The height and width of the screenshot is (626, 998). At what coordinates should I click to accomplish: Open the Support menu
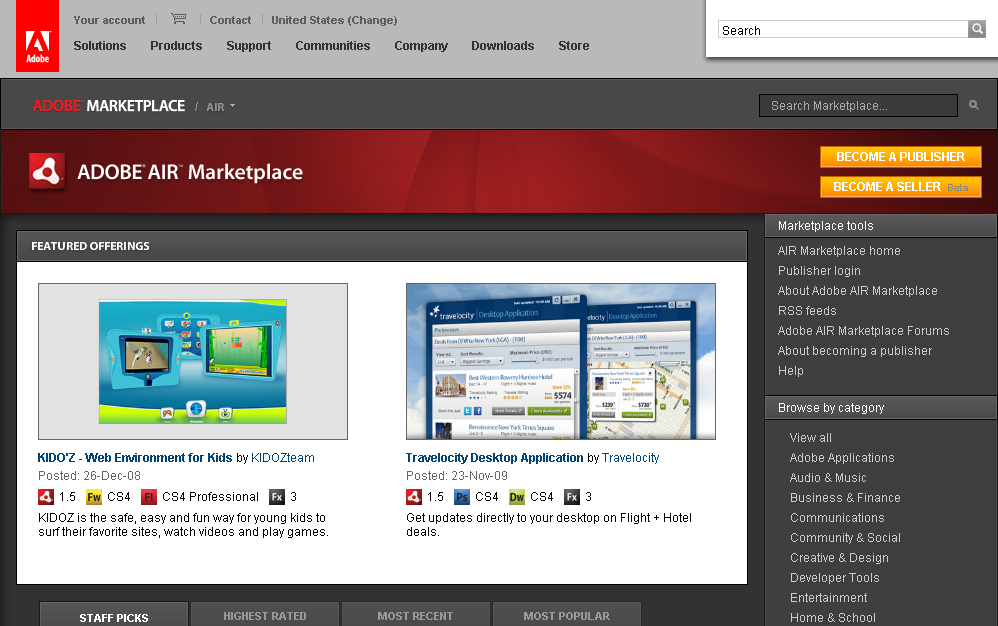(x=249, y=46)
